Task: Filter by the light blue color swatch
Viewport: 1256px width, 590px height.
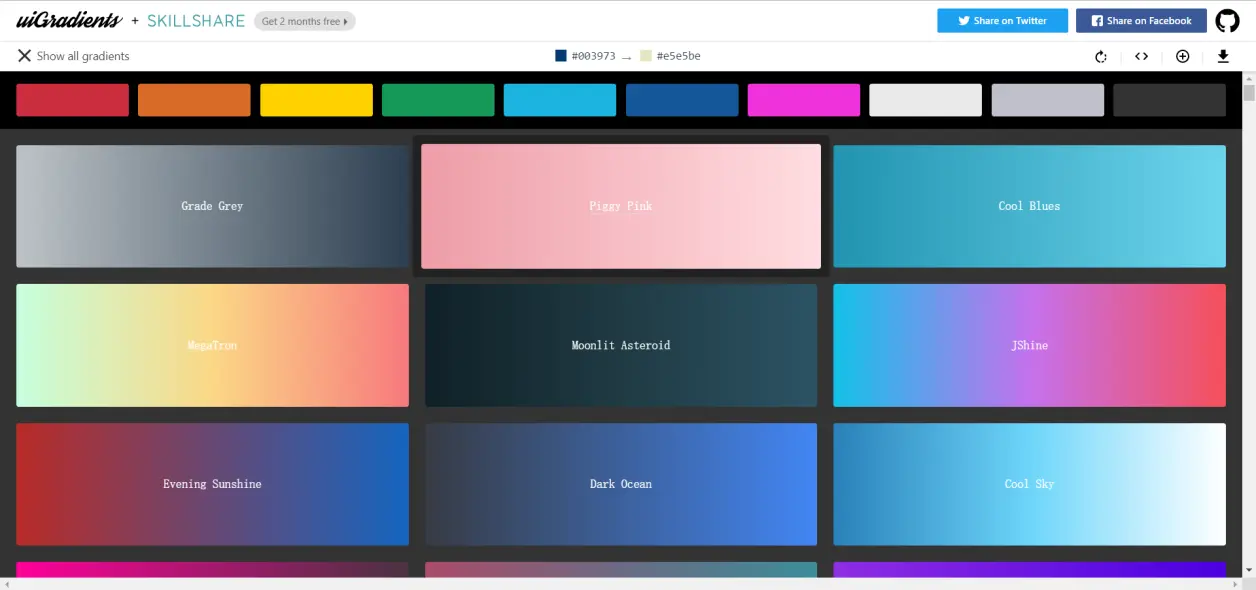Action: pos(560,100)
